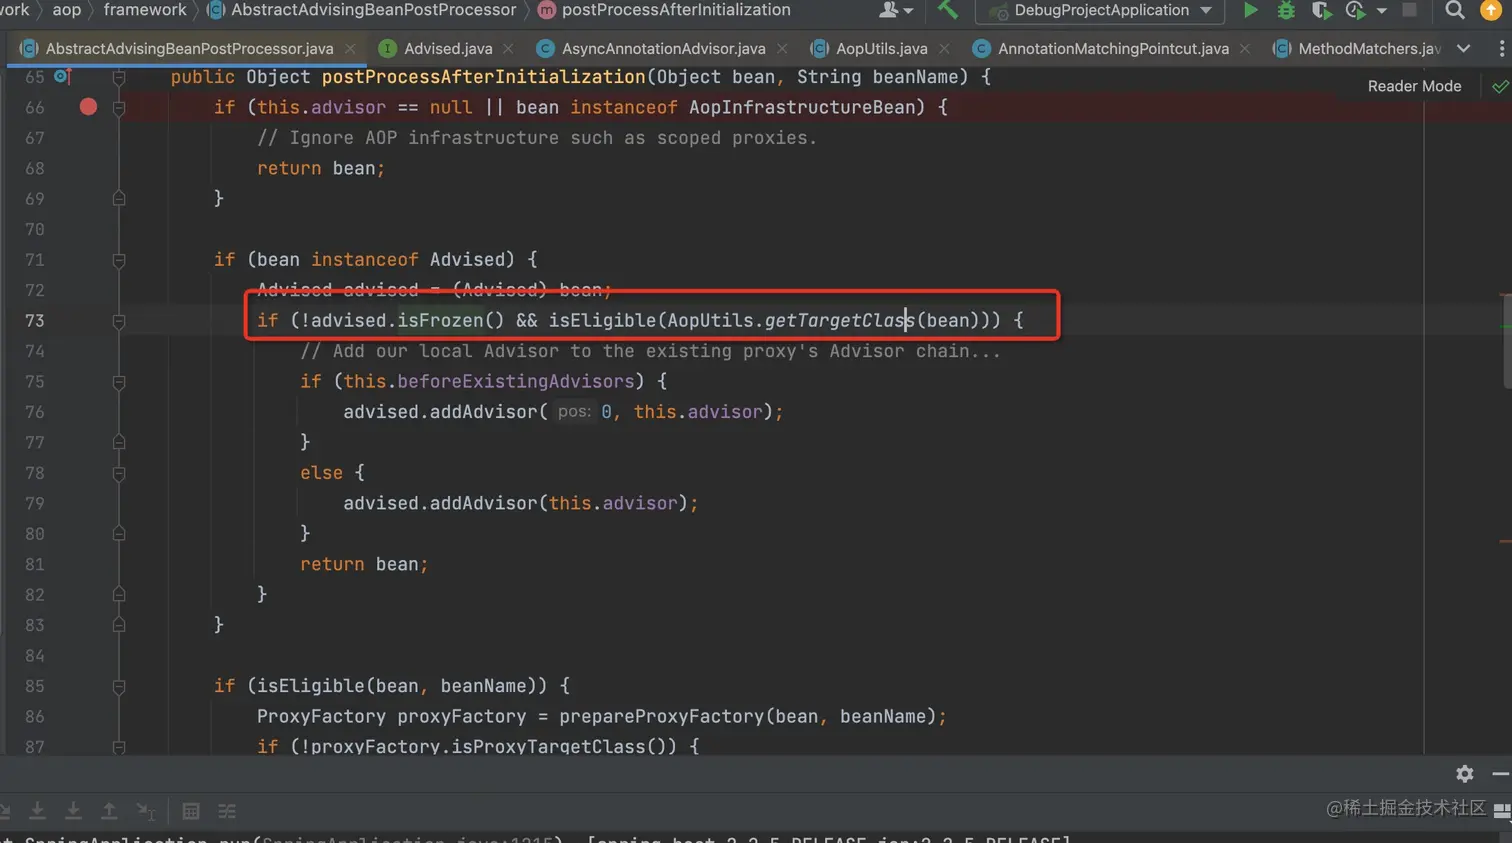Screen dimensions: 1512x843
Task: Expand more run actions dropdown arrow
Action: click(x=1381, y=11)
